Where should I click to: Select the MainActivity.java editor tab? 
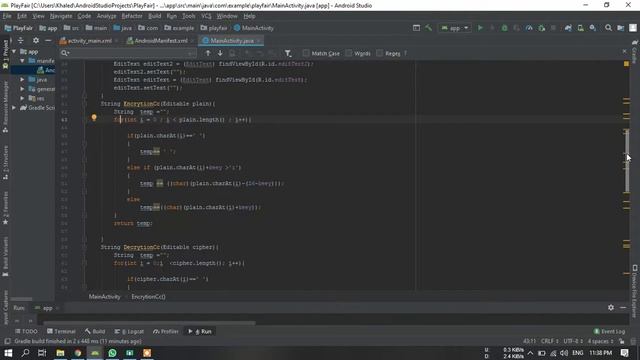point(232,41)
